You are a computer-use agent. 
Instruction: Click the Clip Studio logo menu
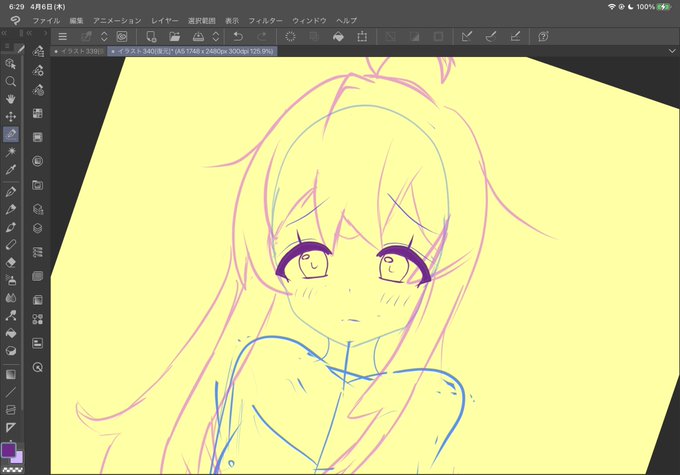pos(15,20)
